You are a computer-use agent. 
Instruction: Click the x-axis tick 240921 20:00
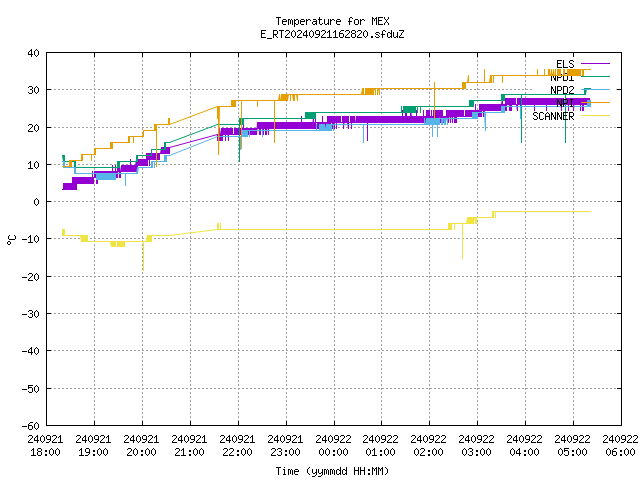point(141,446)
